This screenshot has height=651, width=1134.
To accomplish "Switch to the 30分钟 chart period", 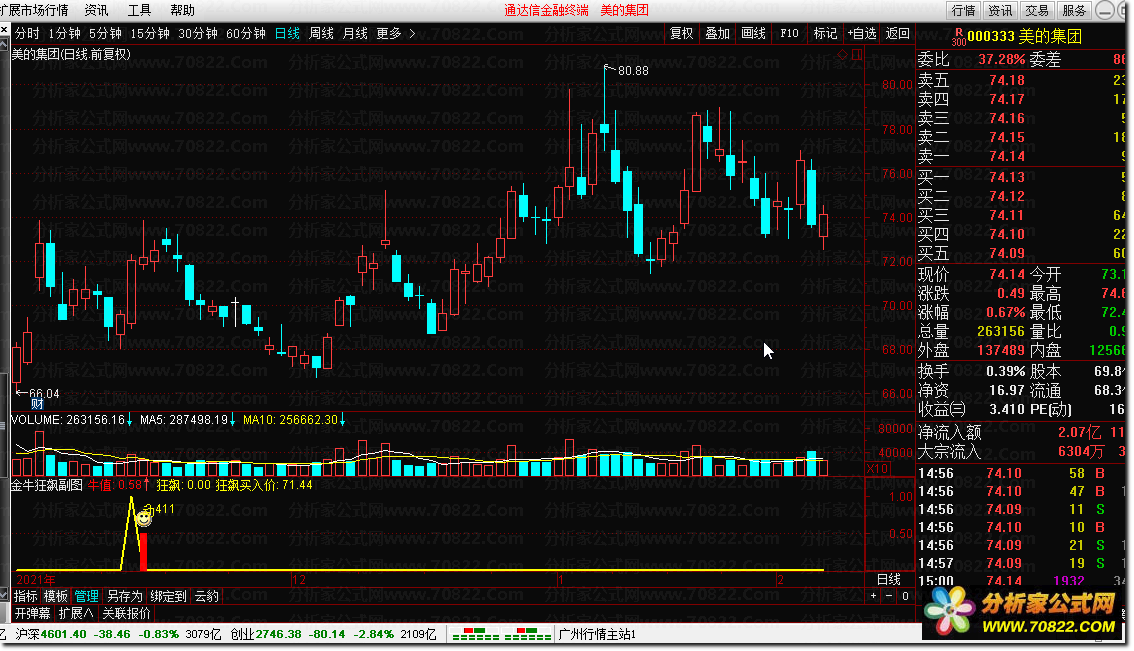I will point(197,33).
